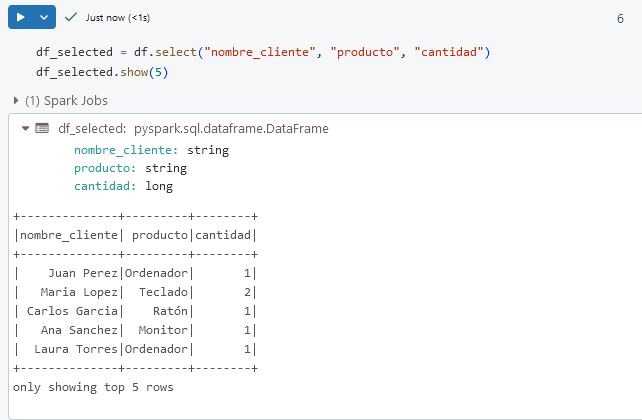Open the df_selected DataFrame name link

point(91,128)
